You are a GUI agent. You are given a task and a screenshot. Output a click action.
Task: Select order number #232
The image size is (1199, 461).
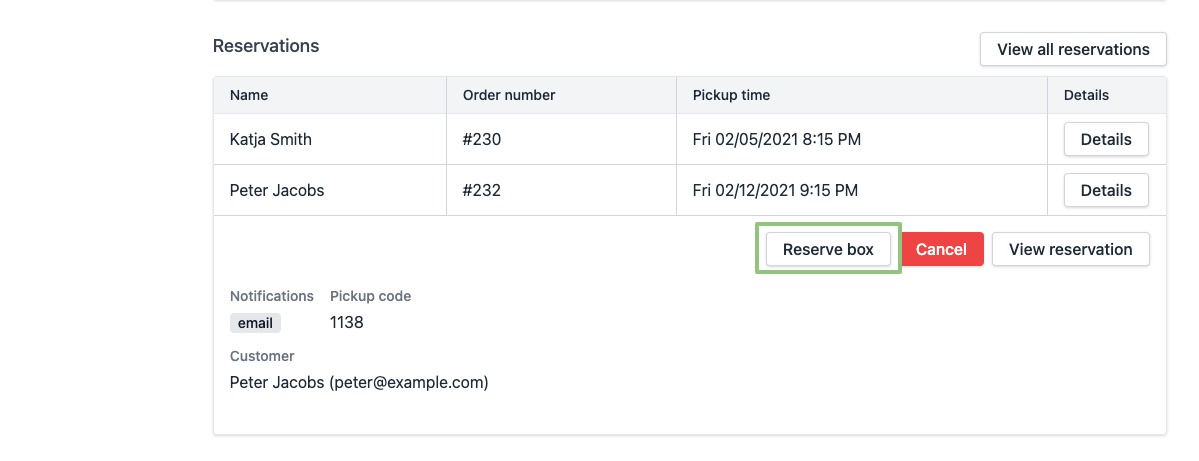point(482,190)
